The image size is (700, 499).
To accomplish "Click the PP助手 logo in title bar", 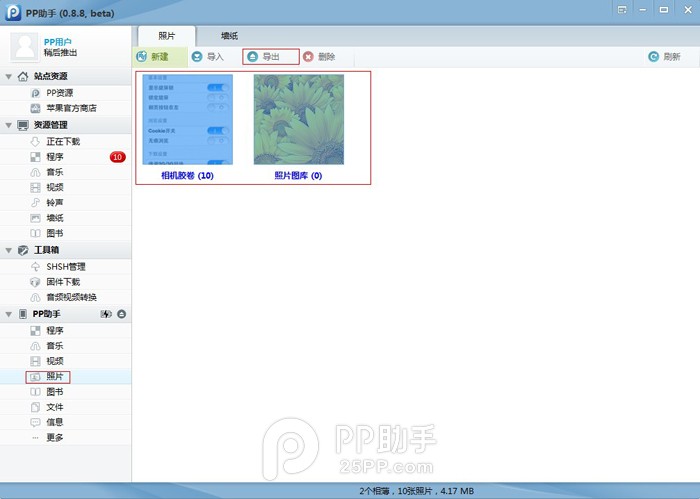I will point(13,12).
